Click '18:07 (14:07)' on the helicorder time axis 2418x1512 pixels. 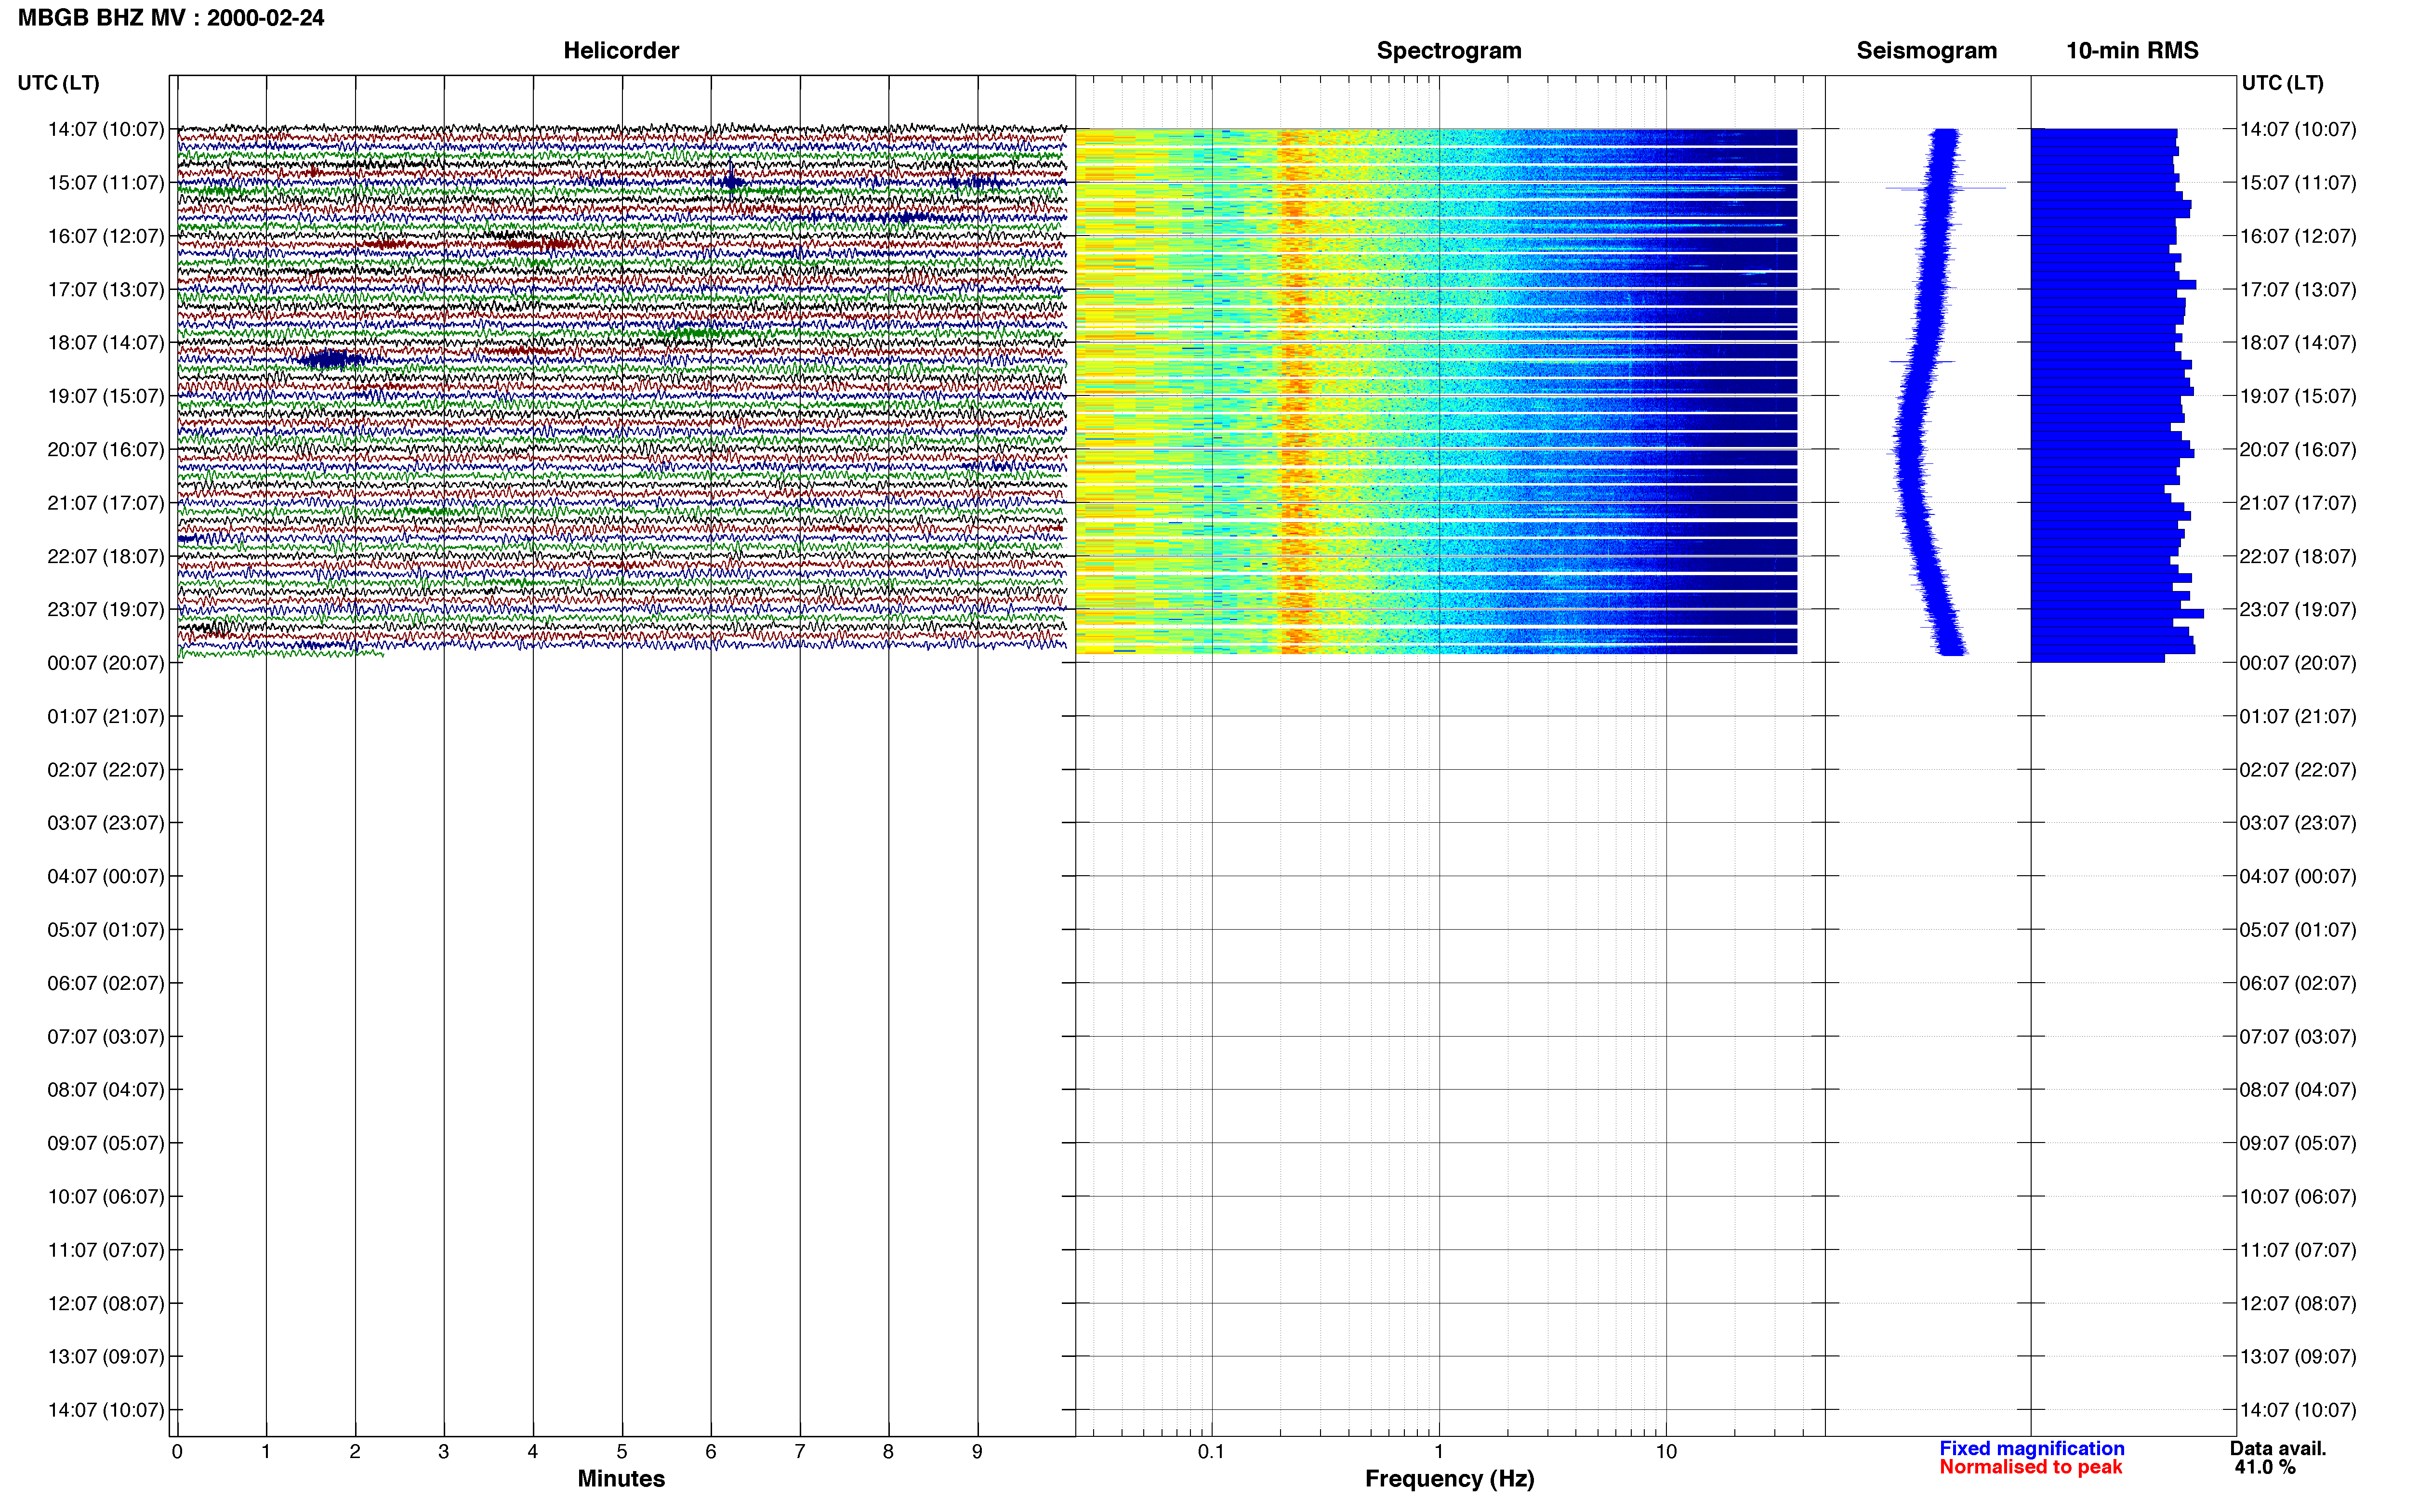point(106,343)
